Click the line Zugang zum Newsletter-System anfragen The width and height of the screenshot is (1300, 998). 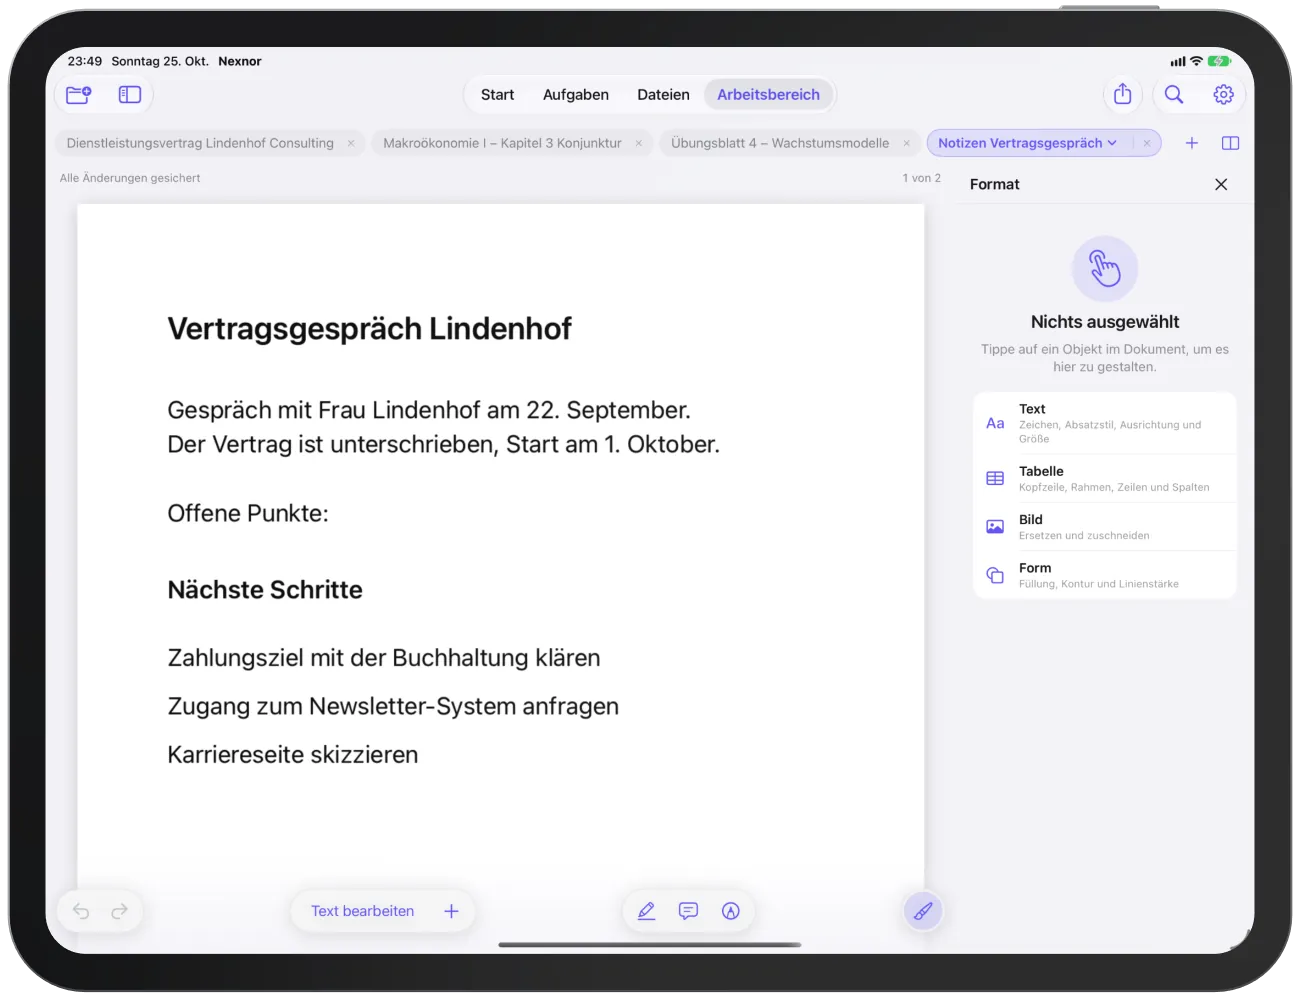click(393, 706)
